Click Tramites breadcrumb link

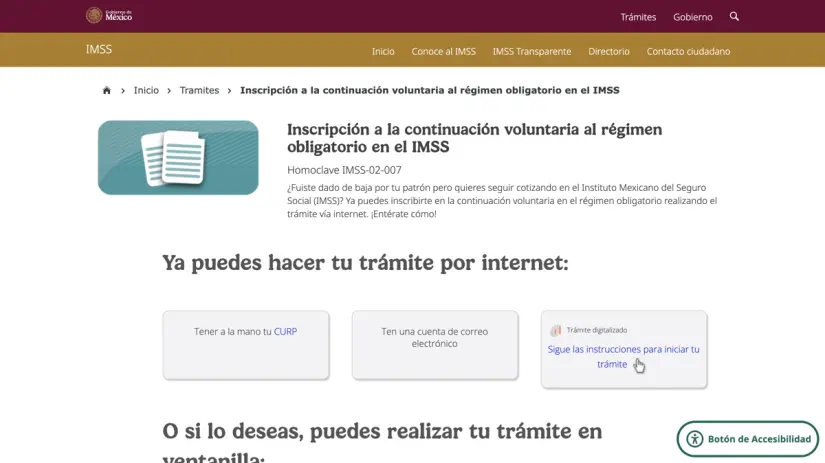click(x=199, y=90)
